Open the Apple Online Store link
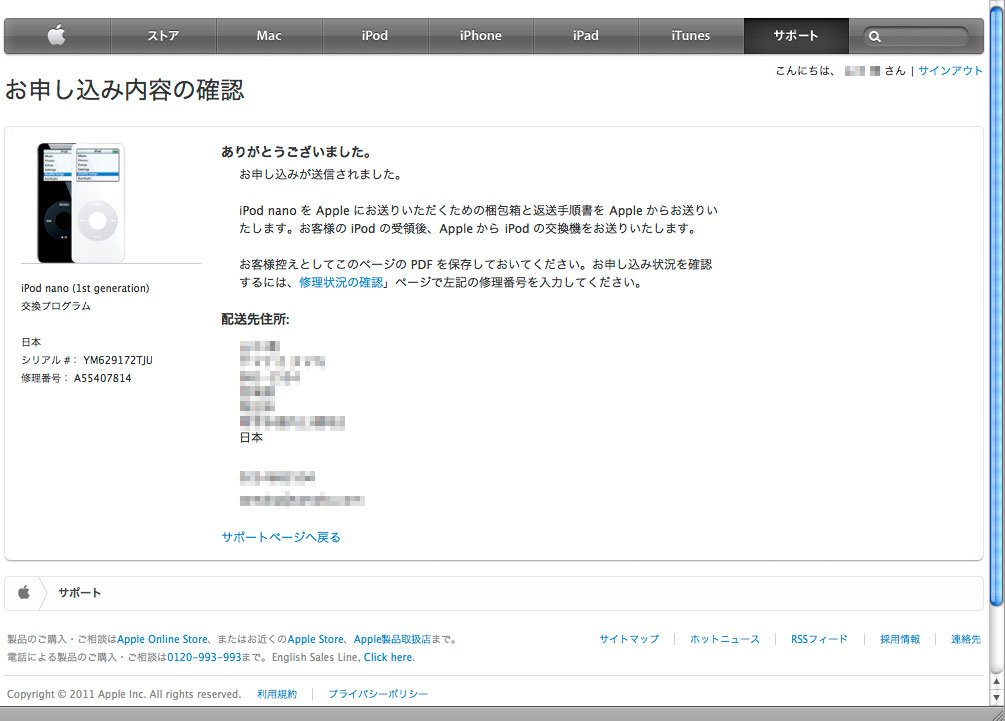This screenshot has height=721, width=1005. click(x=163, y=639)
